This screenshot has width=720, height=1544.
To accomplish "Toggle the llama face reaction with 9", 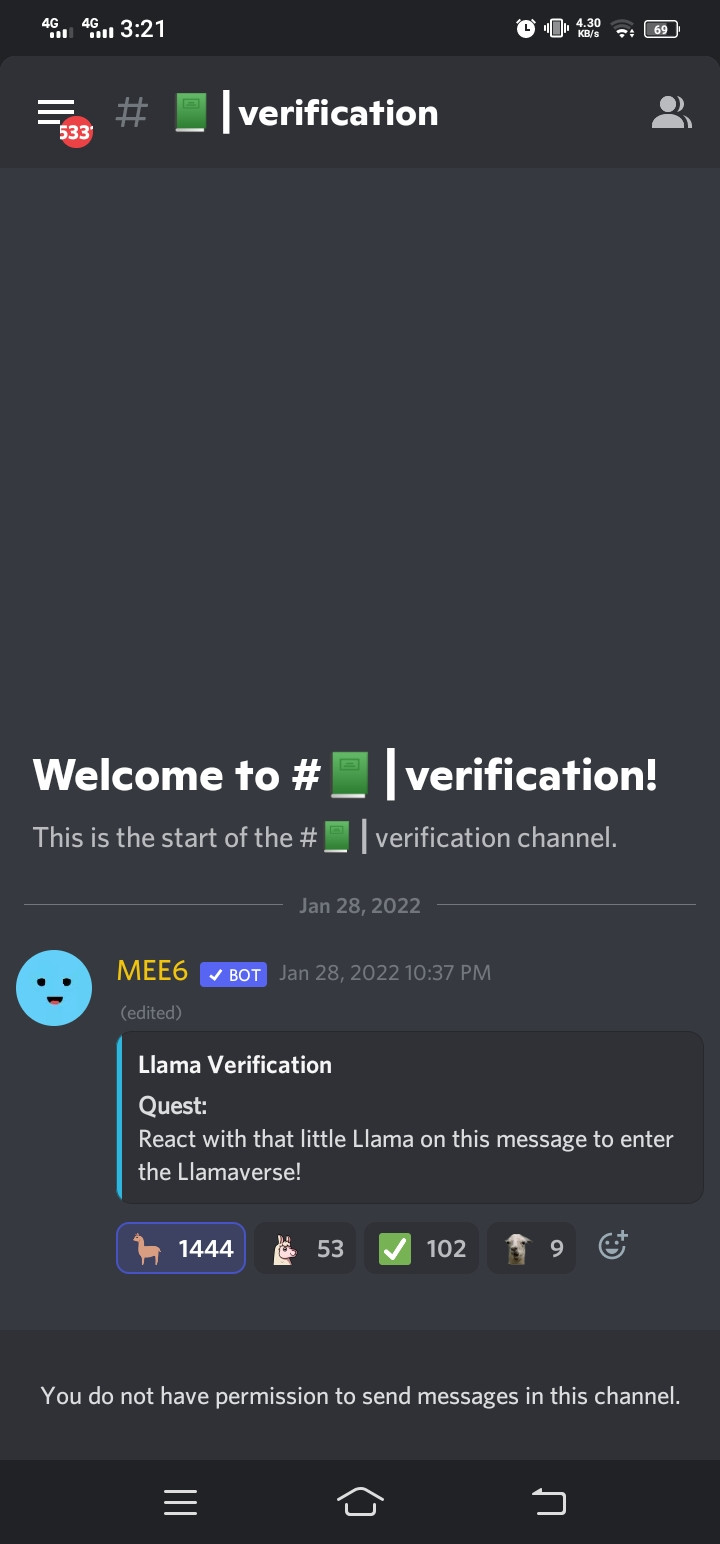I will click(531, 1248).
